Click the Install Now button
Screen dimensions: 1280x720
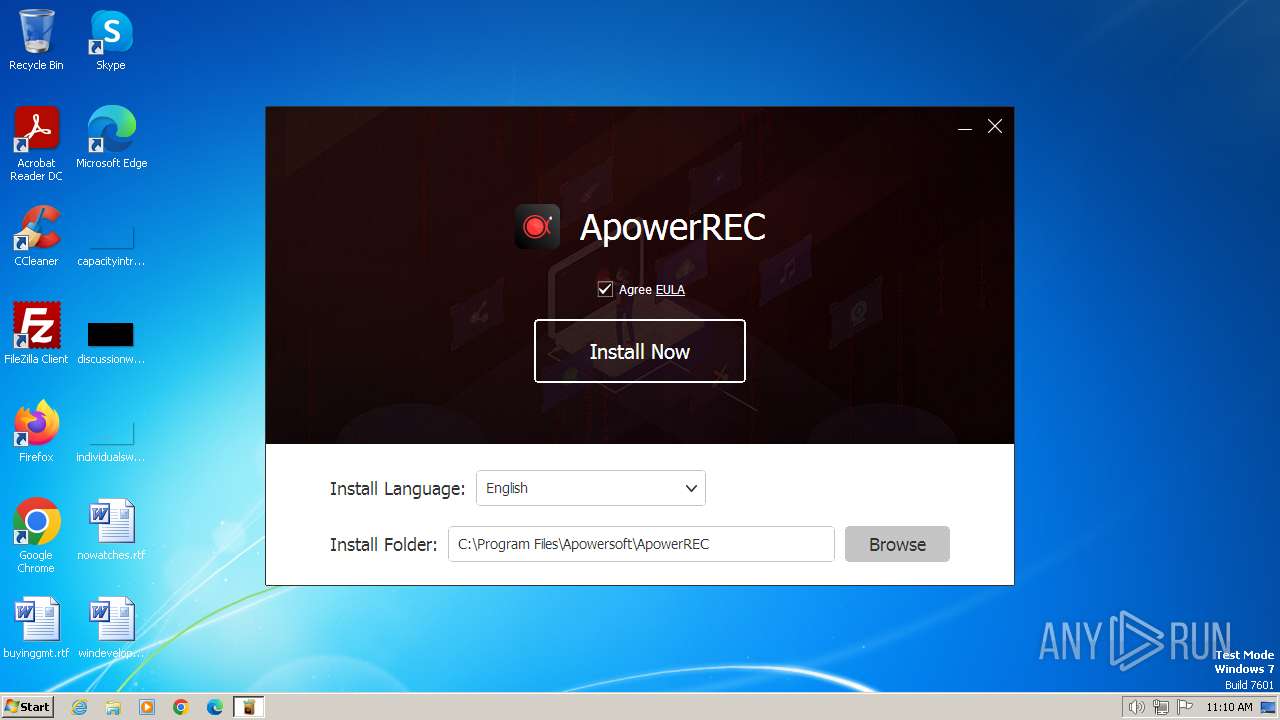point(640,351)
